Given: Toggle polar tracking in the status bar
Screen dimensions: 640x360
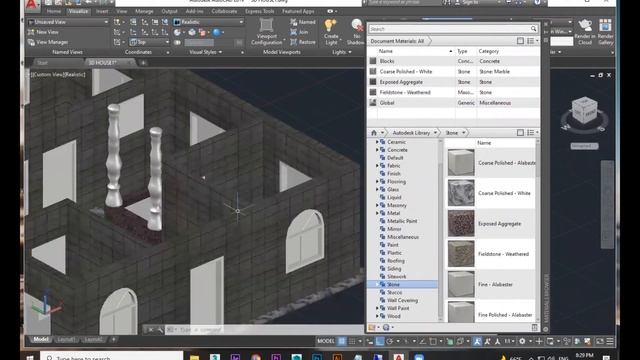Looking at the screenshot, I should (389, 341).
